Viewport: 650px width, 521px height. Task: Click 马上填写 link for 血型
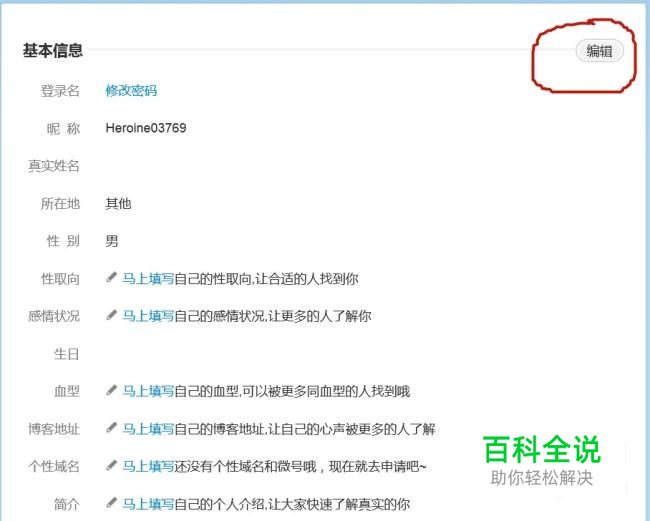(148, 391)
